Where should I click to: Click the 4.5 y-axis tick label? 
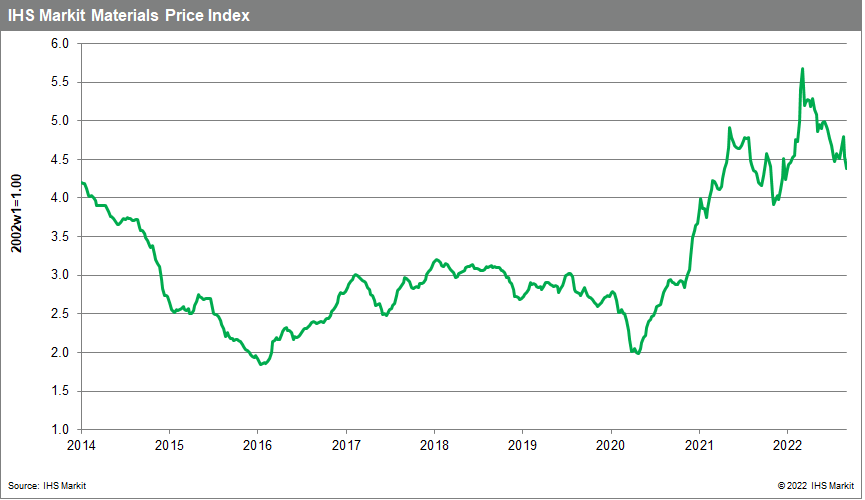click(59, 160)
